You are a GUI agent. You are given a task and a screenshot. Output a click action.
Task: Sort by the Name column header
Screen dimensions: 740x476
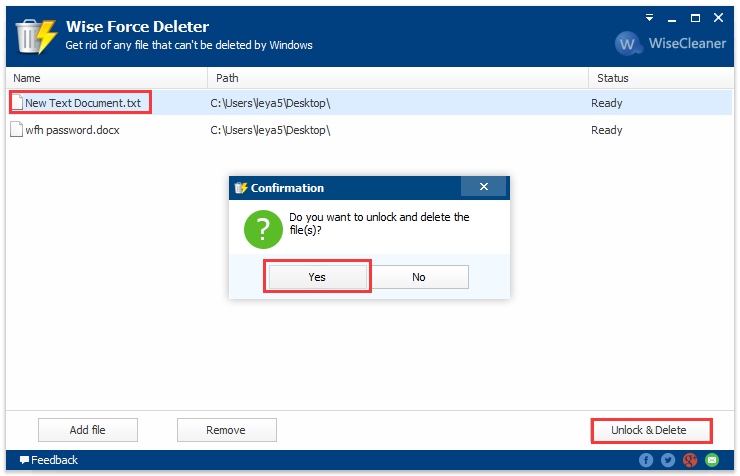click(107, 78)
